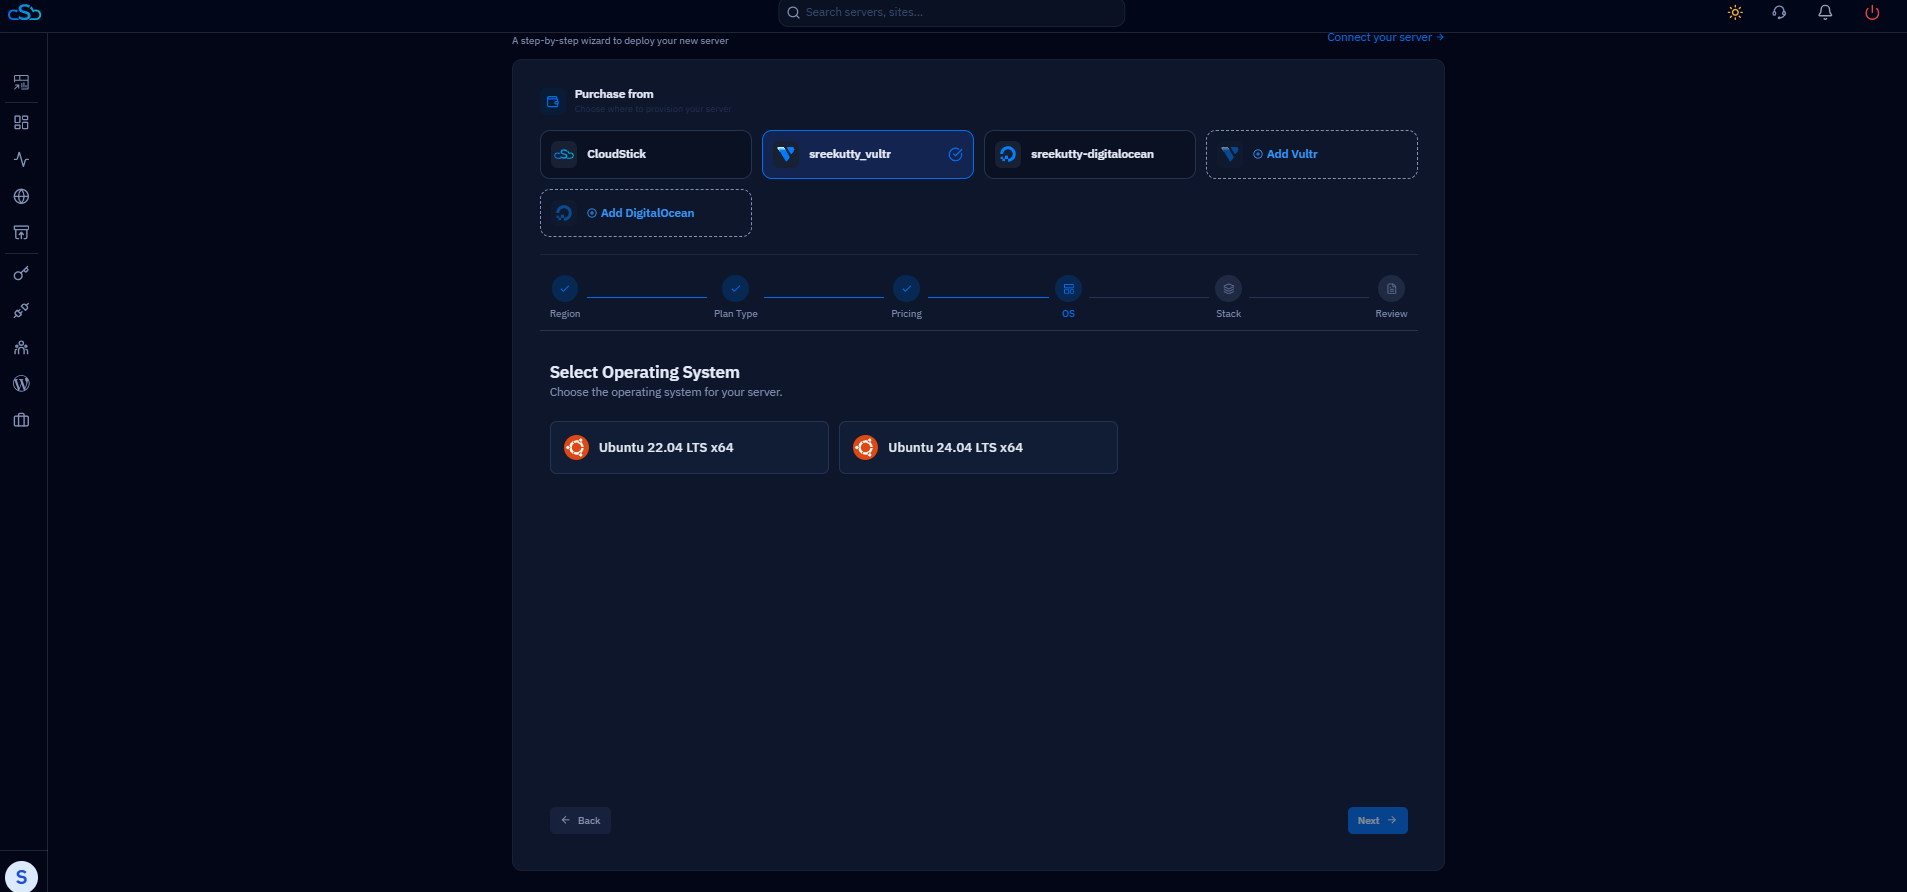Screen dimensions: 1907x892
Task: Open the briefcase icon in the sidebar
Action: pos(21,421)
